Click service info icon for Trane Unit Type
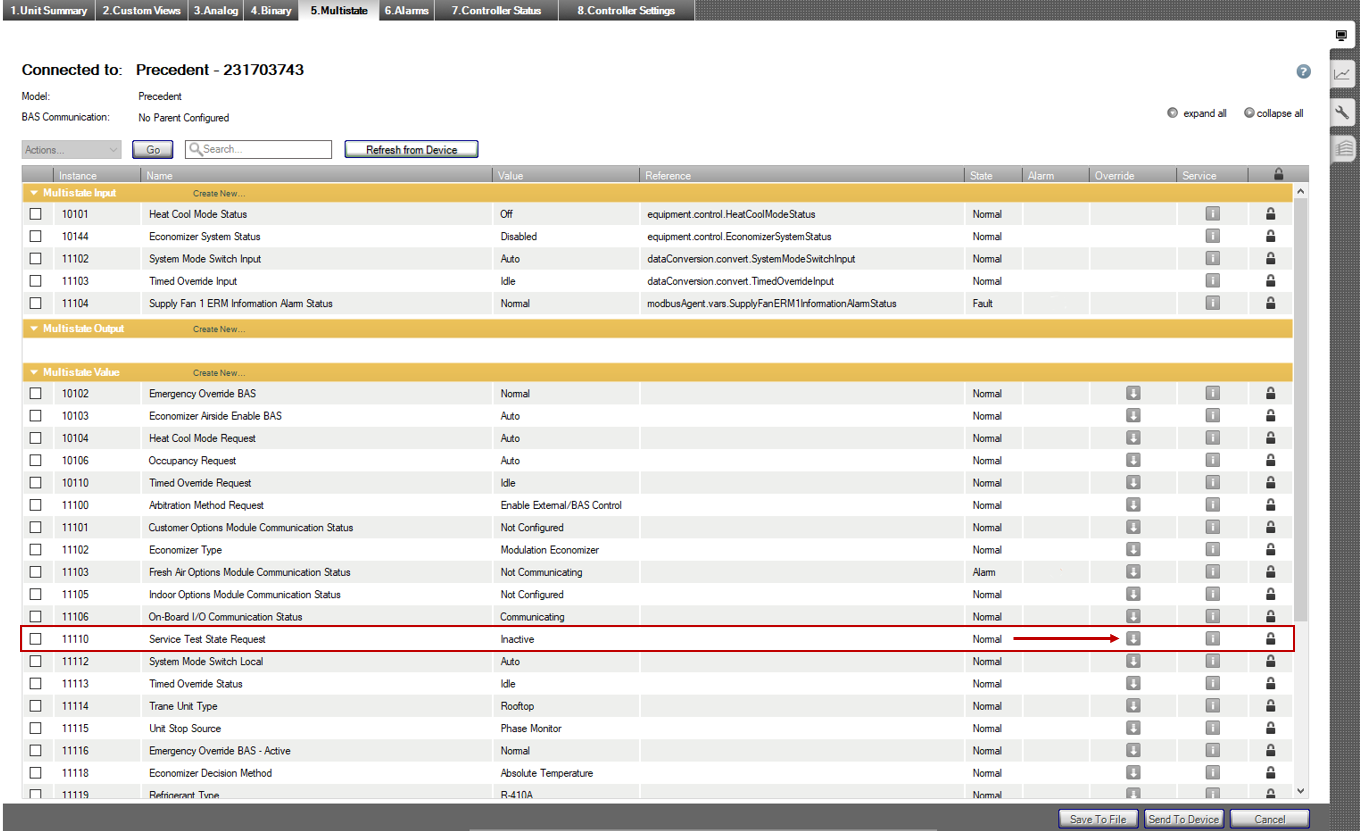The width and height of the screenshot is (1361, 831). pos(1212,706)
